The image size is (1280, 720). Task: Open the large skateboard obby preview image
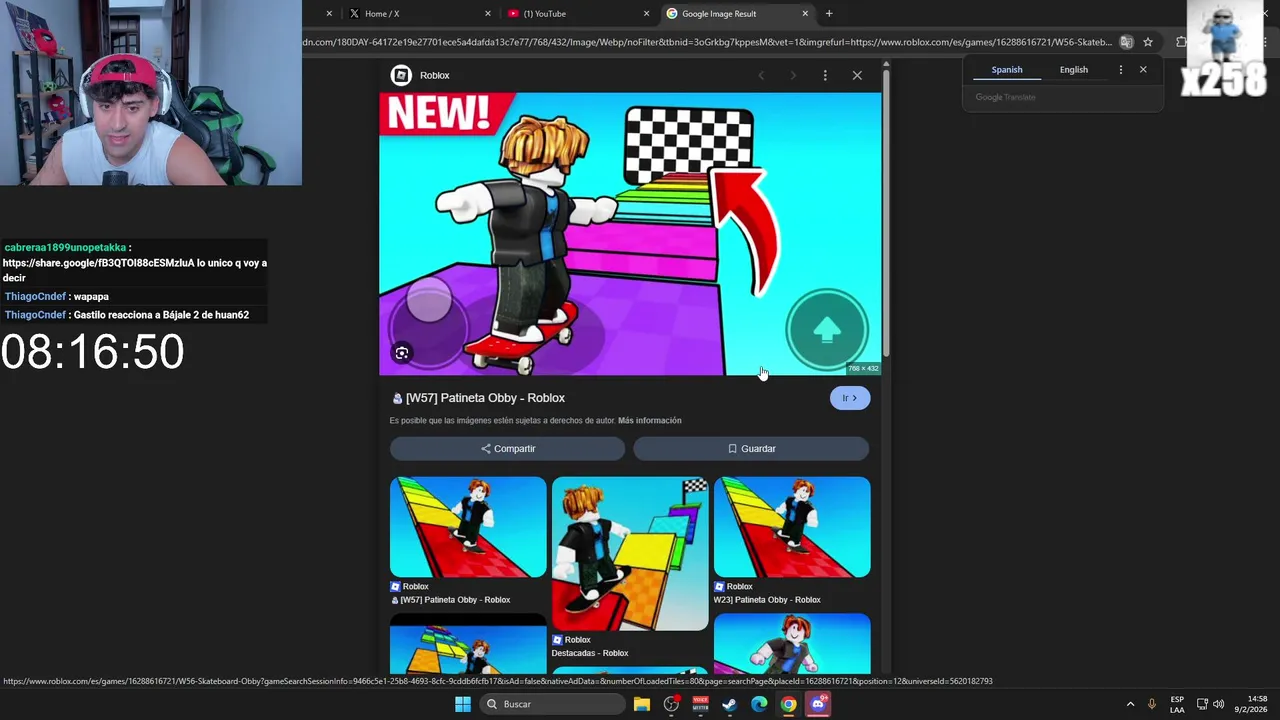630,234
